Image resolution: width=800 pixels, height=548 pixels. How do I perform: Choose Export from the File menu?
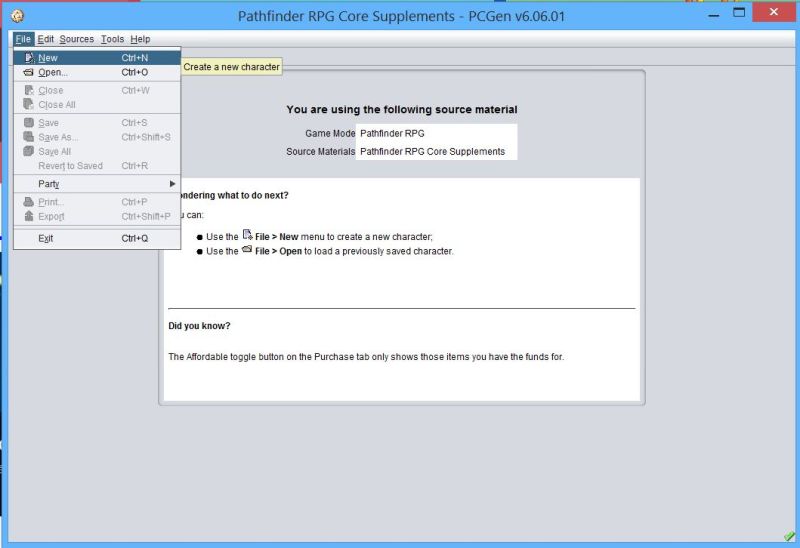pos(97,216)
